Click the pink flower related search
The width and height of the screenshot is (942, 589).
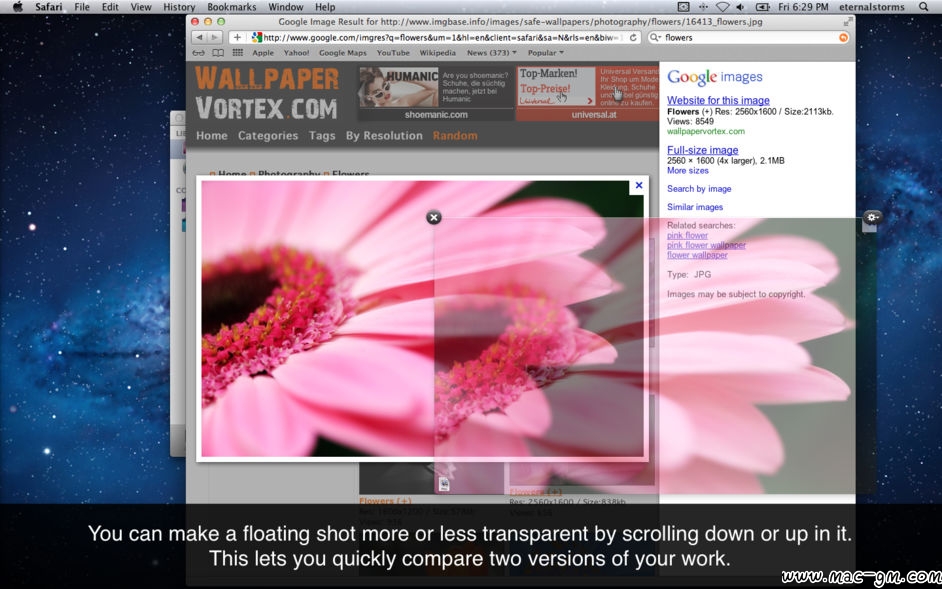click(x=687, y=236)
